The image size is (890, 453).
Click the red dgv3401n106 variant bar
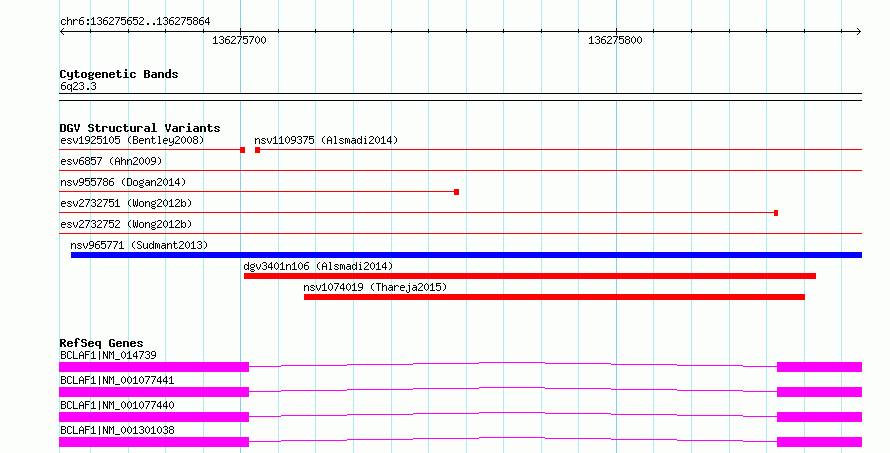(x=530, y=276)
